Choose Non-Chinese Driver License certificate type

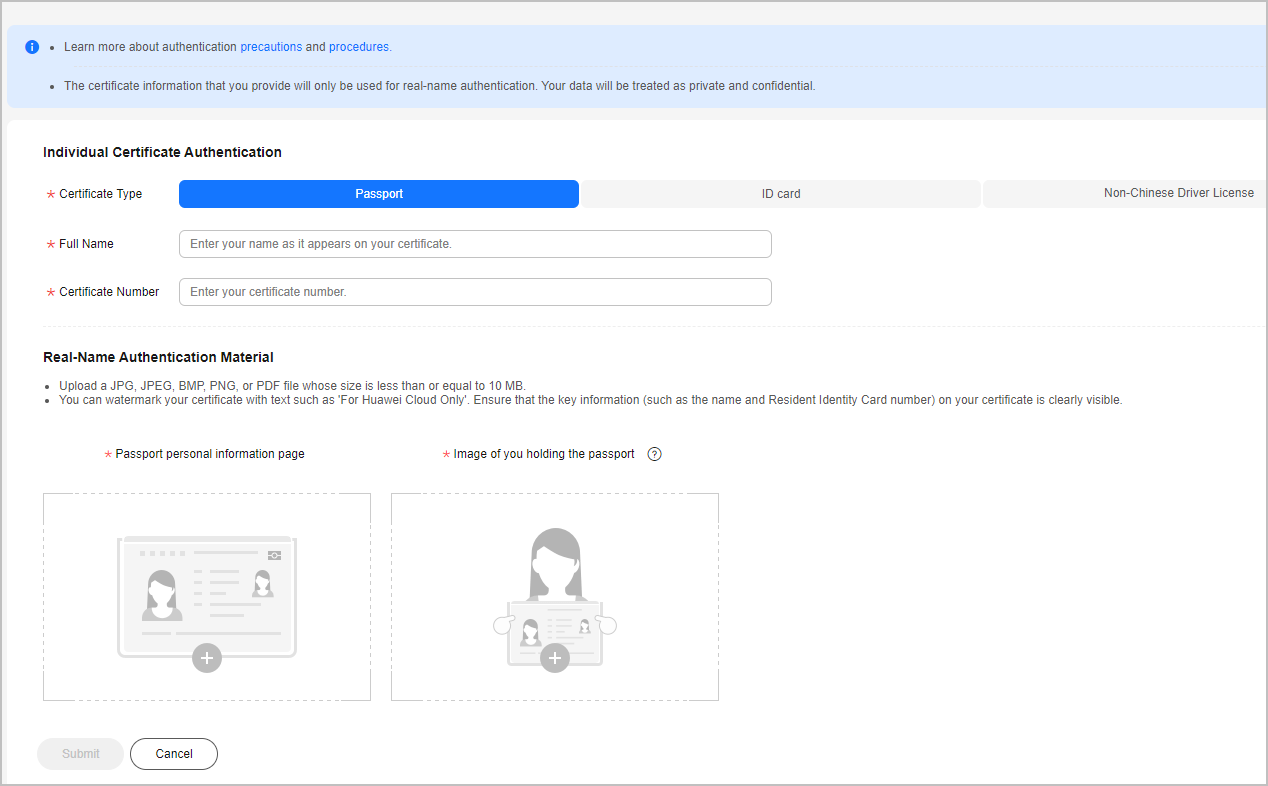[1125, 194]
